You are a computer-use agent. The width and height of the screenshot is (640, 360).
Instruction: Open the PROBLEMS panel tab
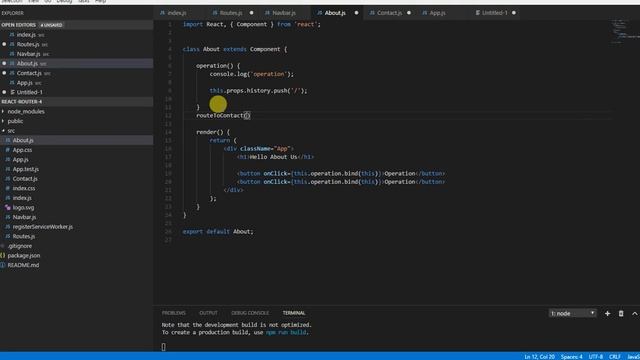pos(173,313)
